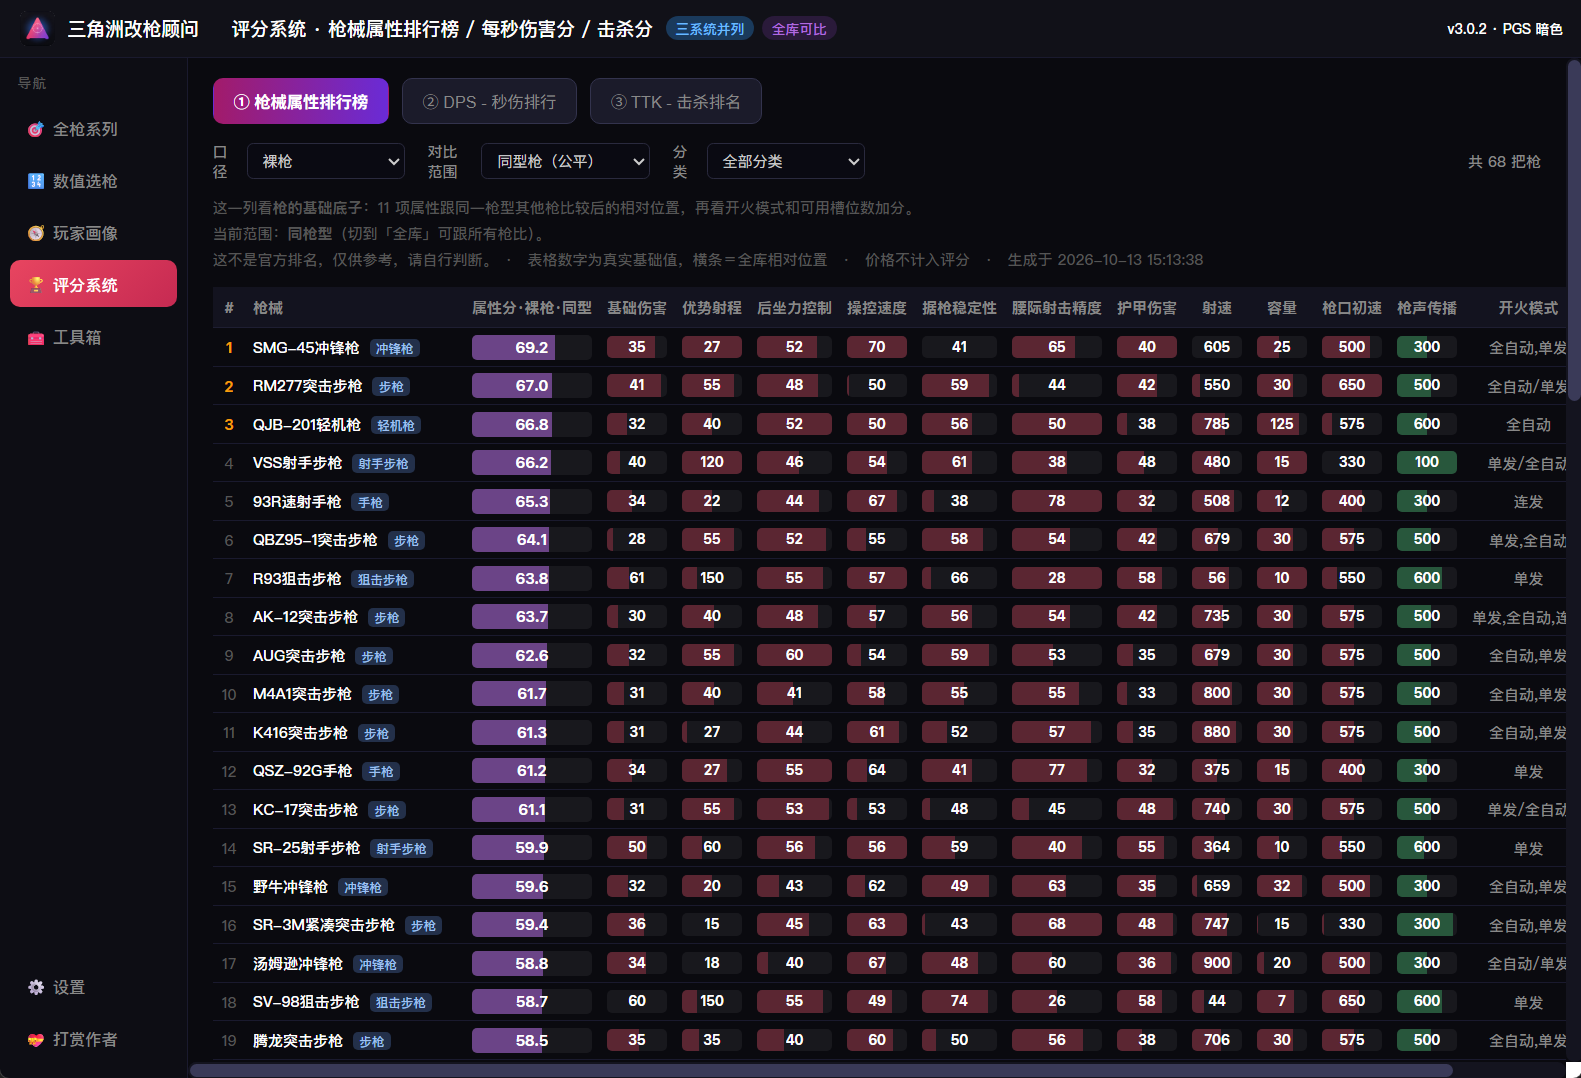Select the QJB-201轻机枪 row name

coord(307,425)
